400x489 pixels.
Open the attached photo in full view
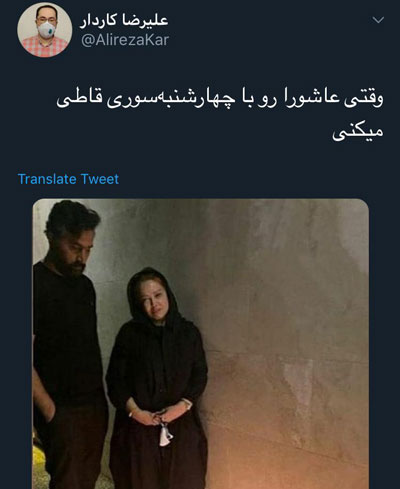pyautogui.click(x=201, y=344)
